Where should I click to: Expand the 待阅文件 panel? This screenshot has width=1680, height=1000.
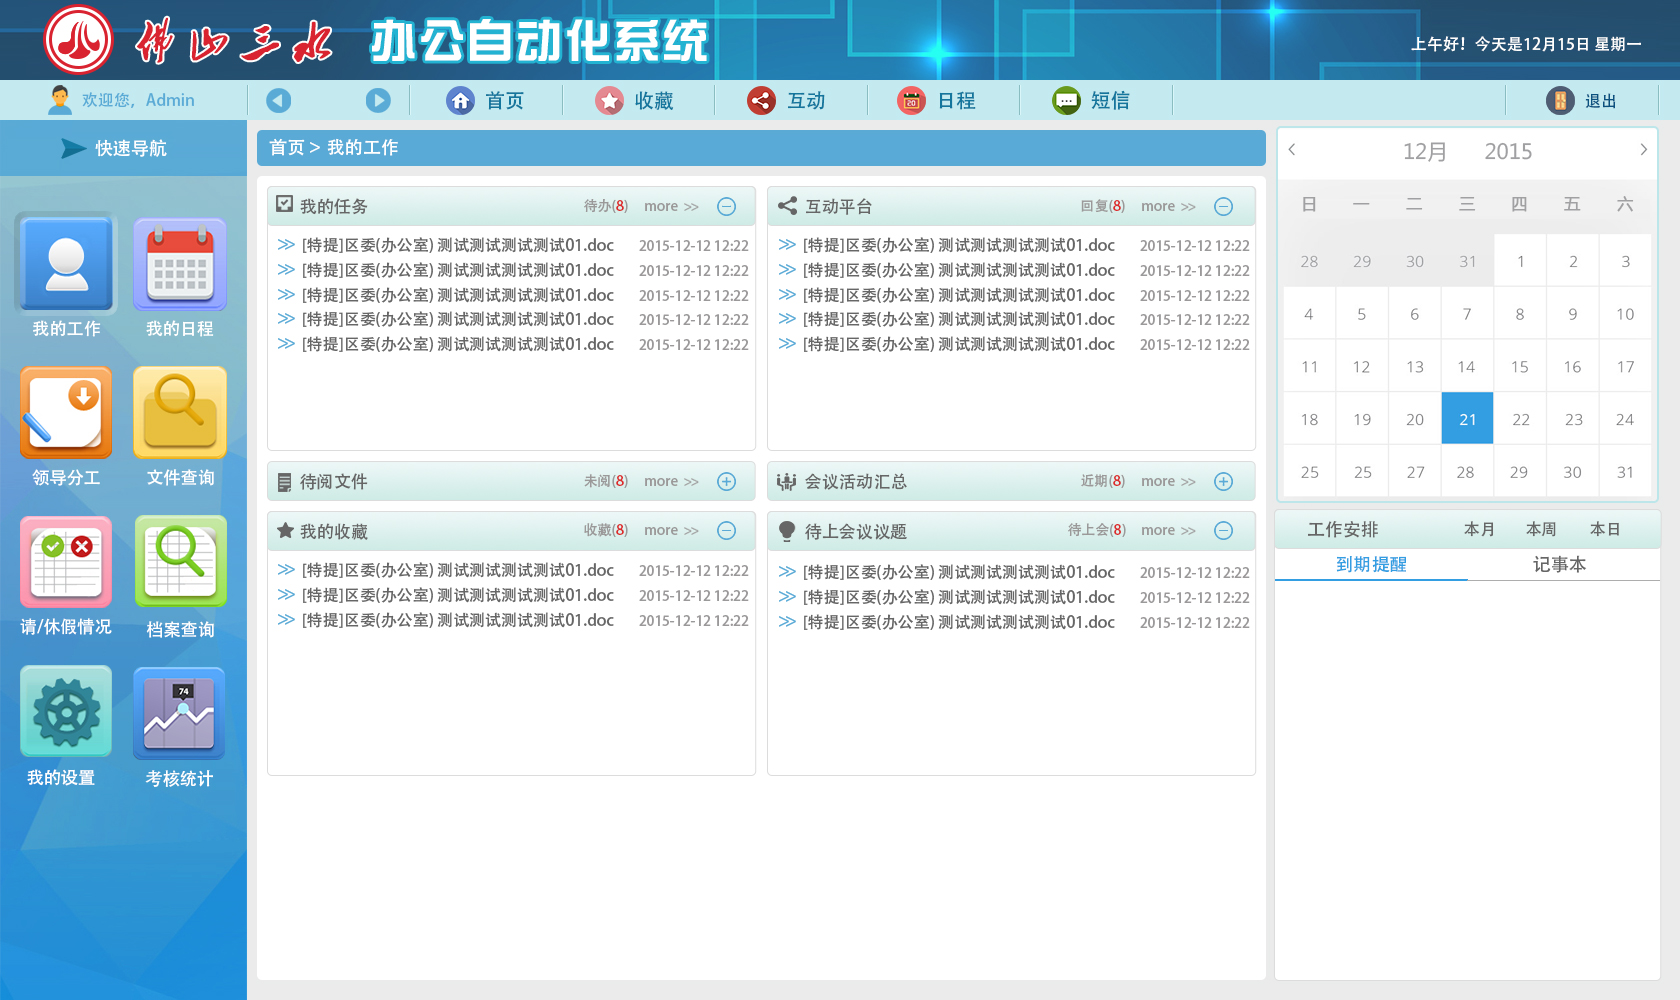[727, 481]
